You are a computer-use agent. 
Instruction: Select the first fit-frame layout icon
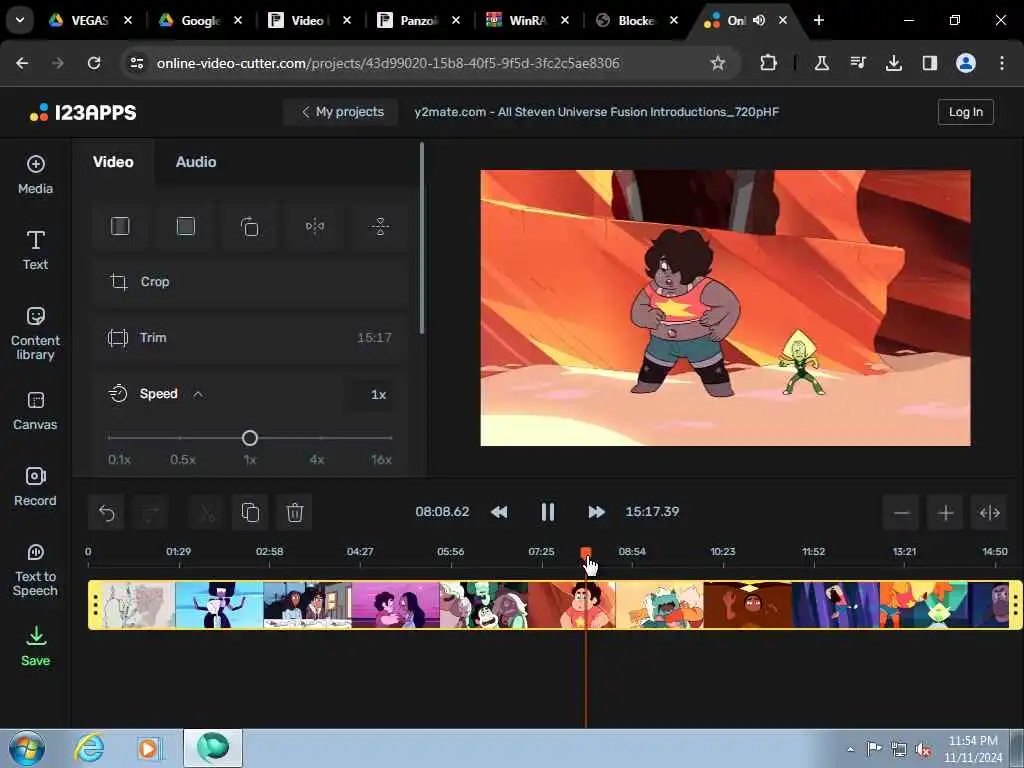click(x=120, y=227)
